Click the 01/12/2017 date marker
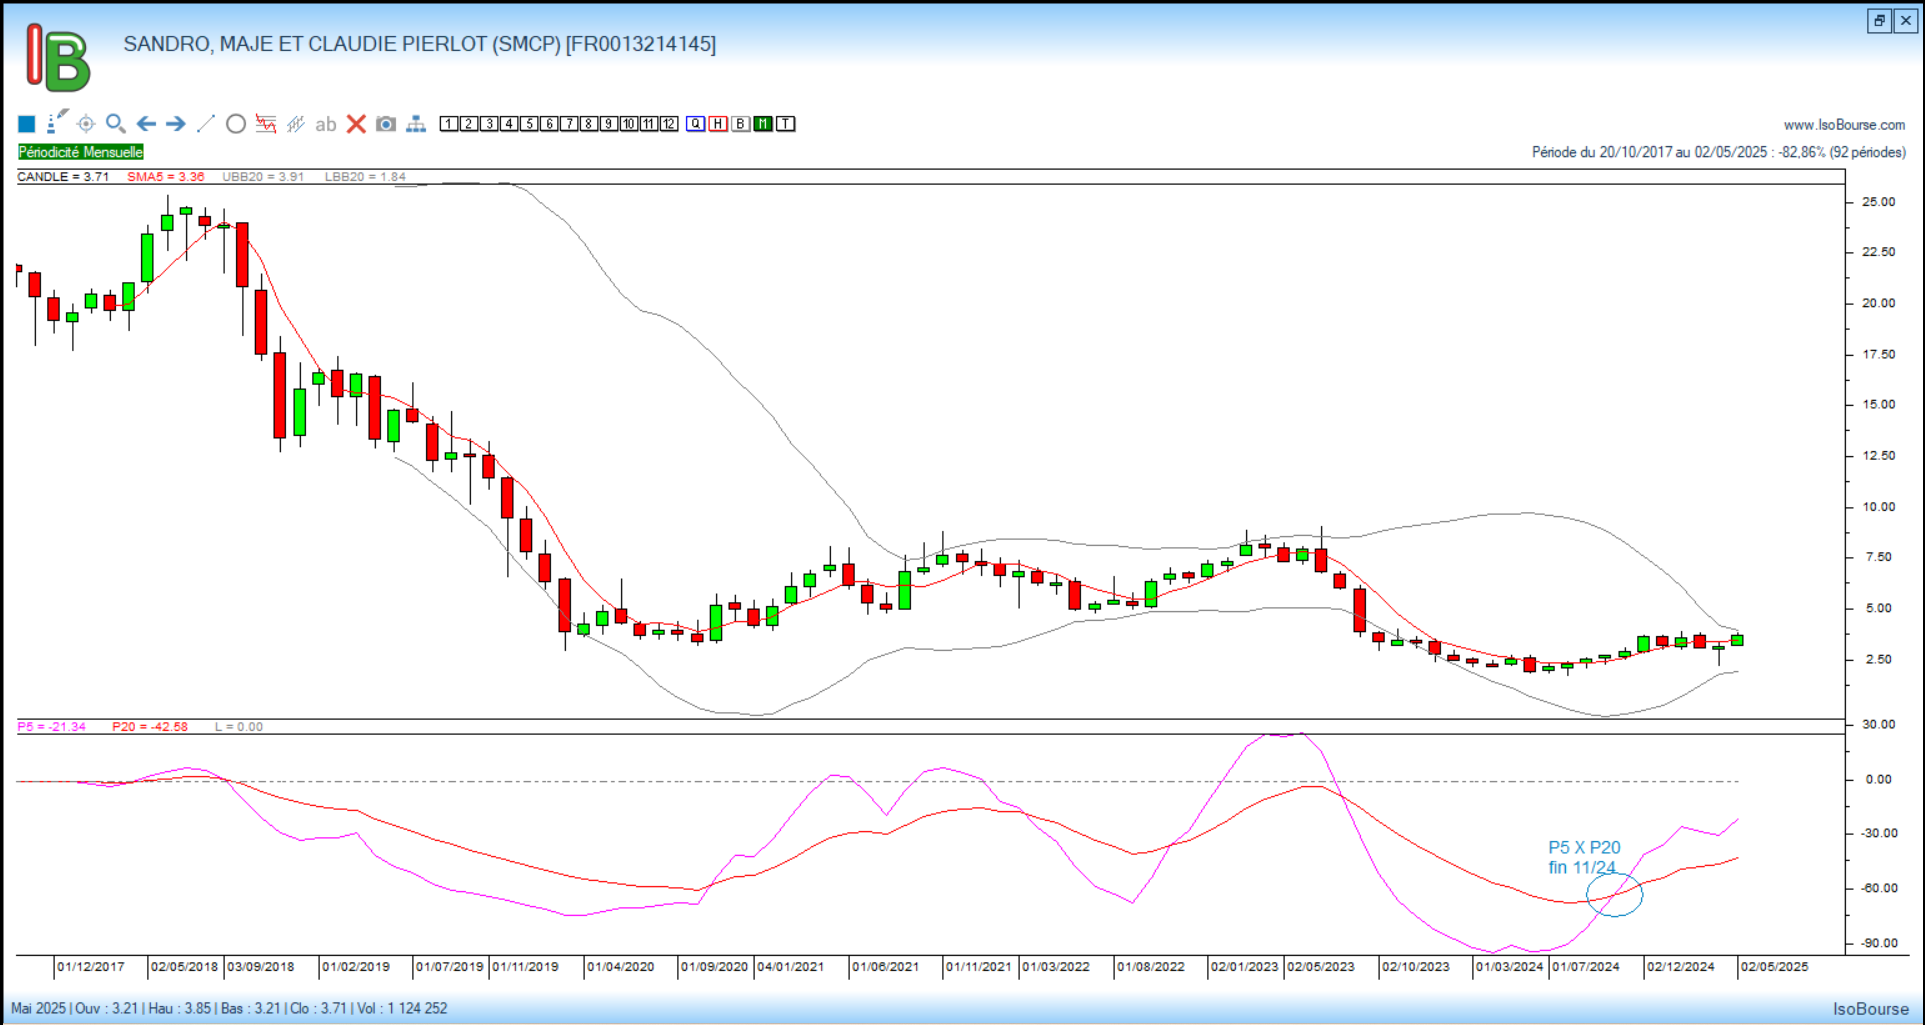 coord(91,967)
